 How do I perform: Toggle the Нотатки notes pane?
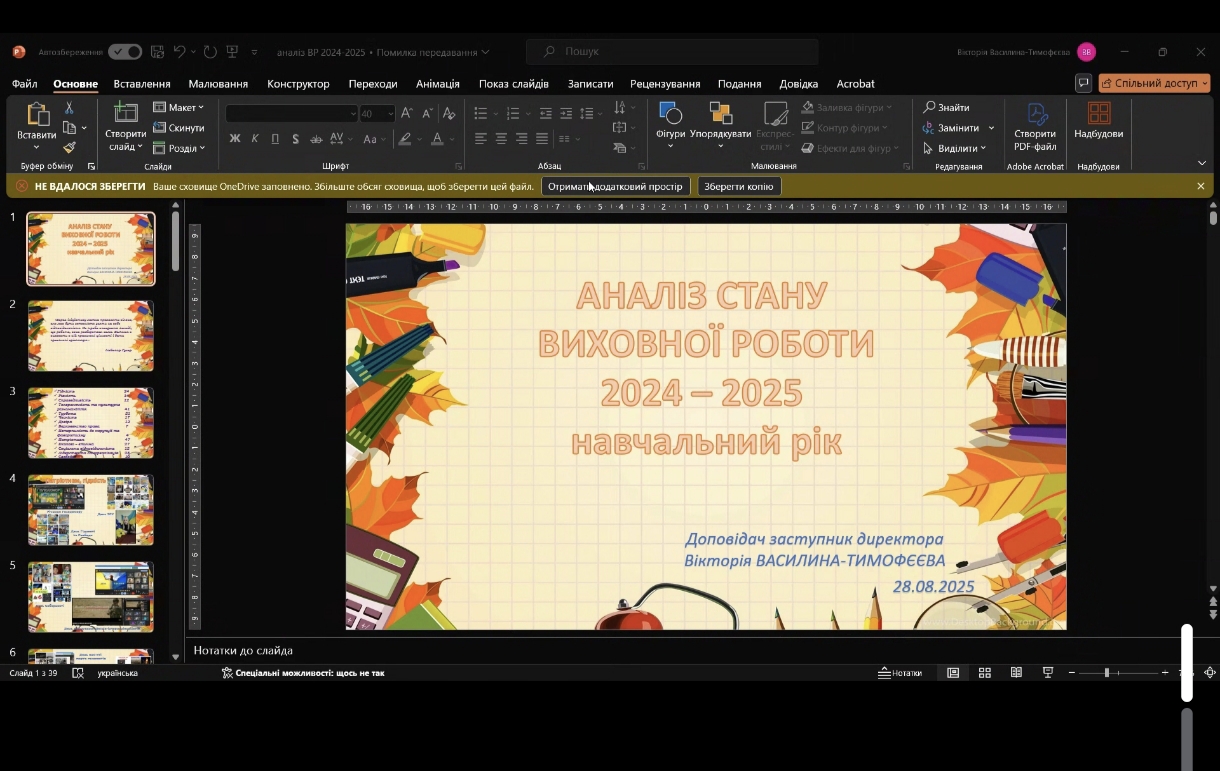coord(900,673)
